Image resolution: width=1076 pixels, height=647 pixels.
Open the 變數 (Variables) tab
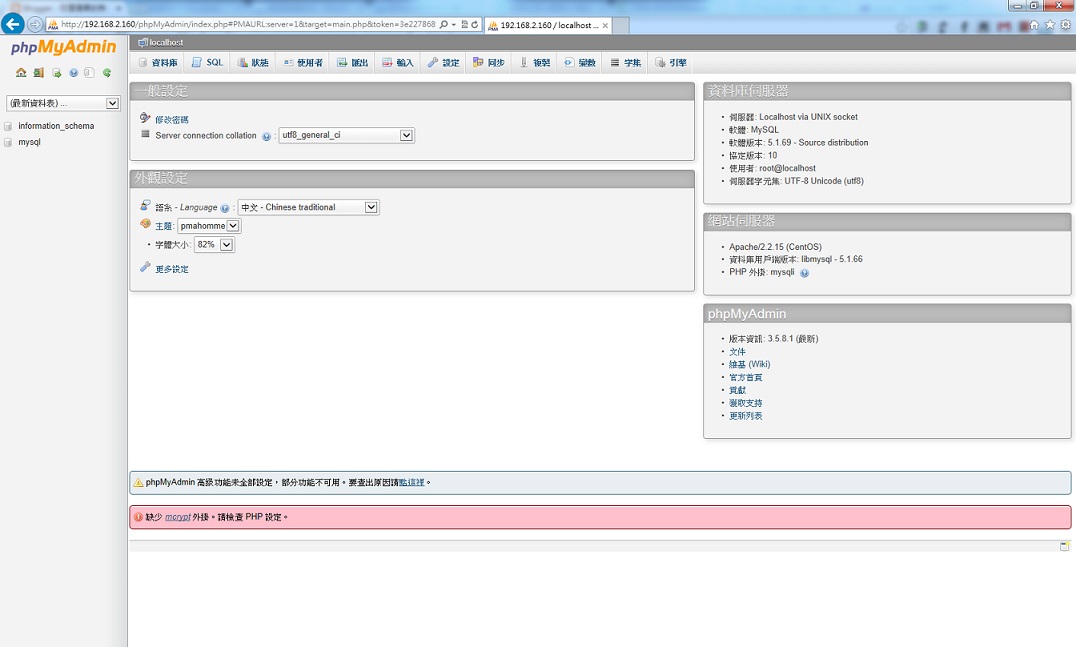point(580,62)
